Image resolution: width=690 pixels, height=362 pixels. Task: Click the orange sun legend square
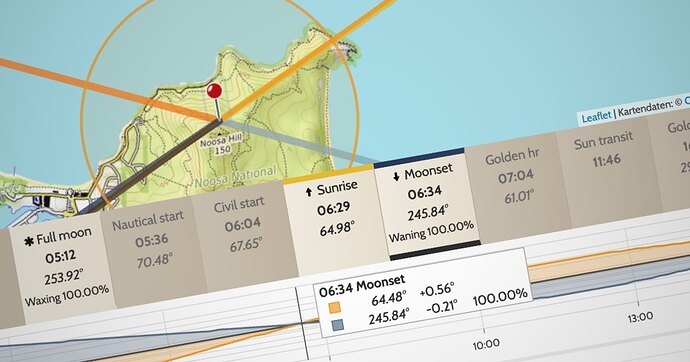pos(335,308)
